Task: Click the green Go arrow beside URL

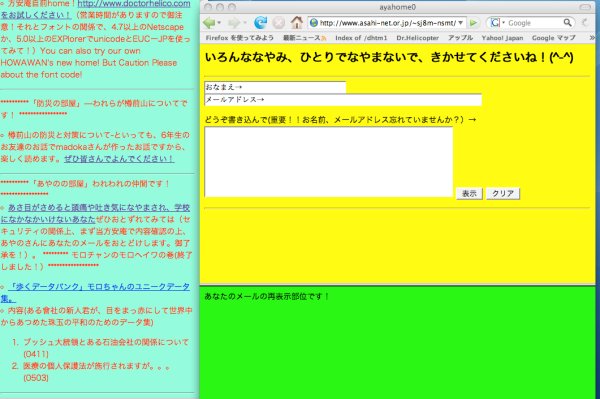Action: [x=473, y=23]
